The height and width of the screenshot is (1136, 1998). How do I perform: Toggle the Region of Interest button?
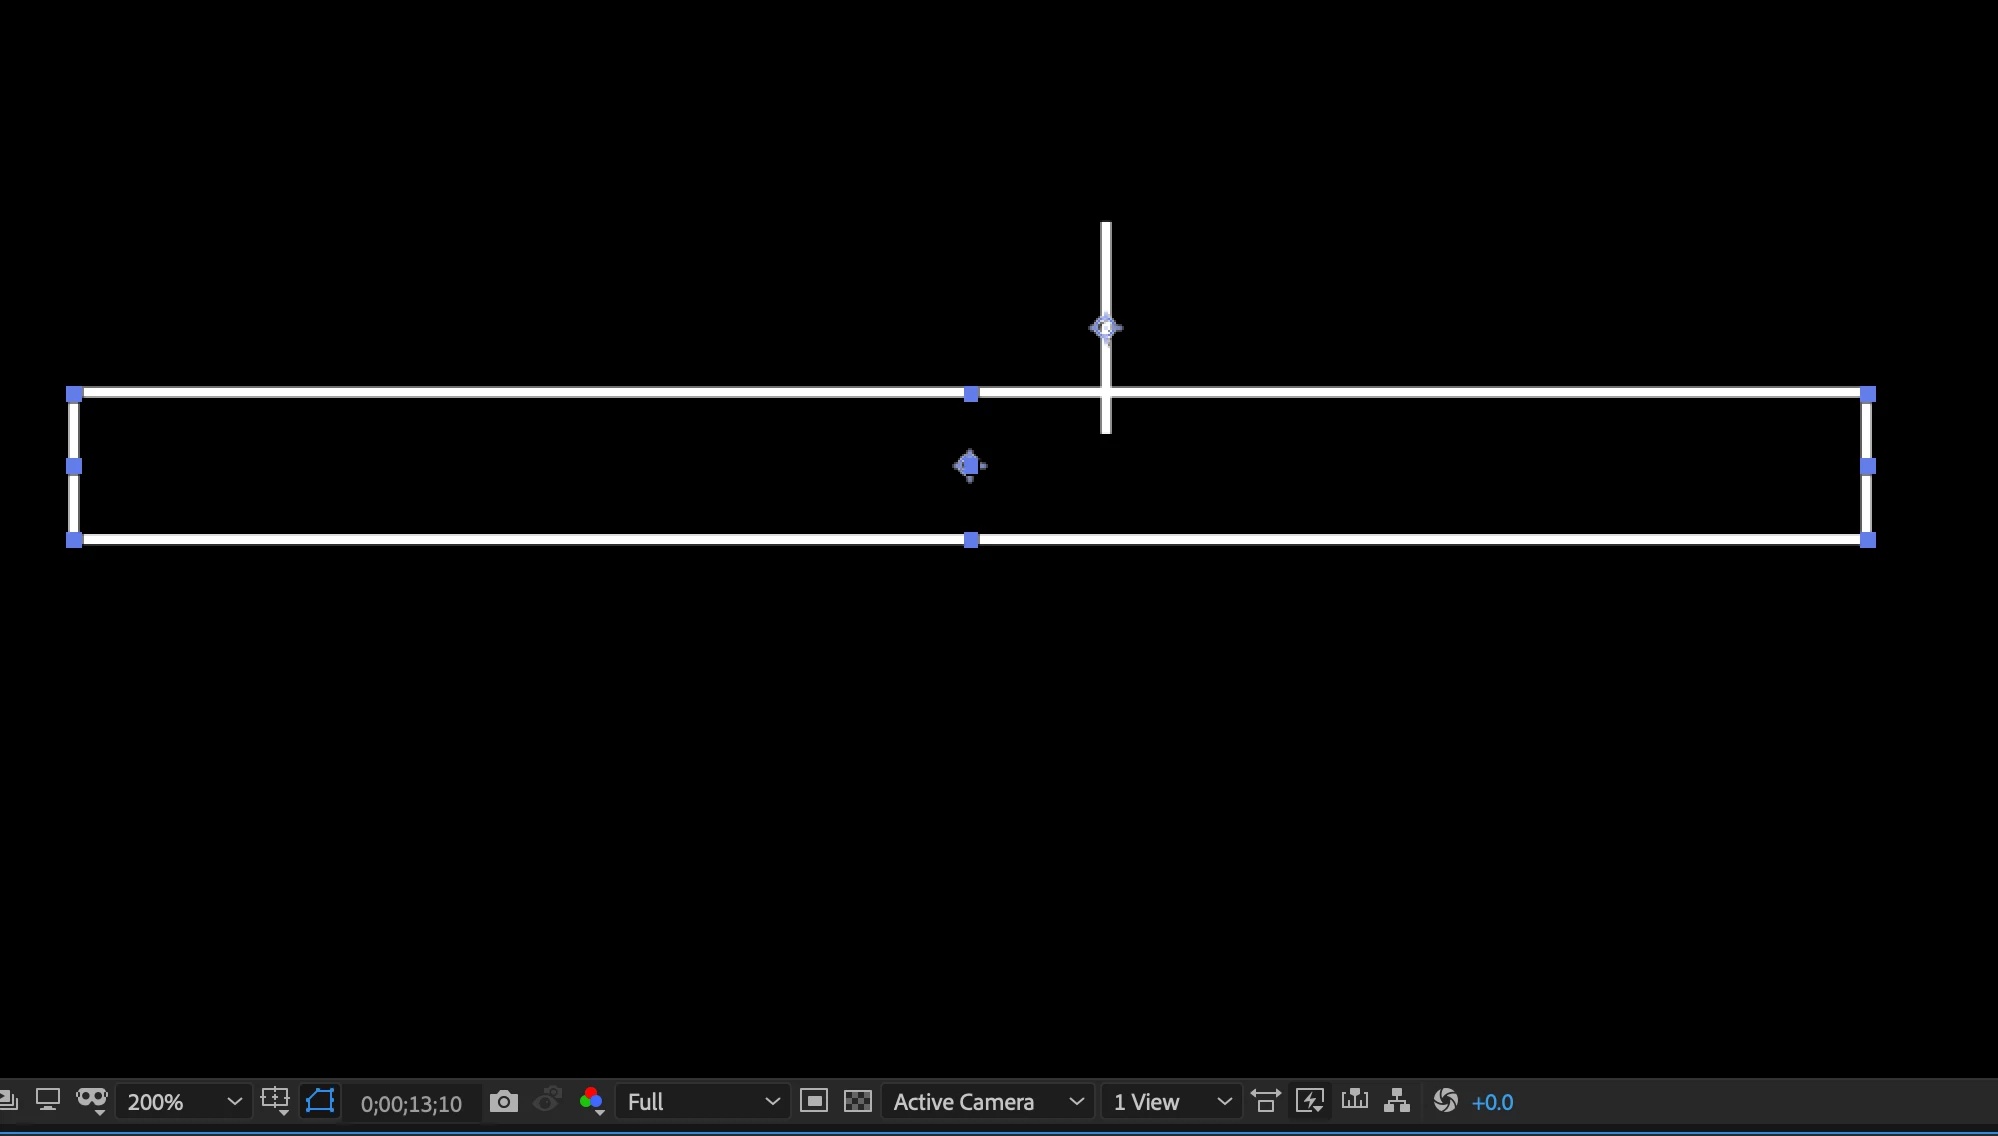(x=814, y=1101)
